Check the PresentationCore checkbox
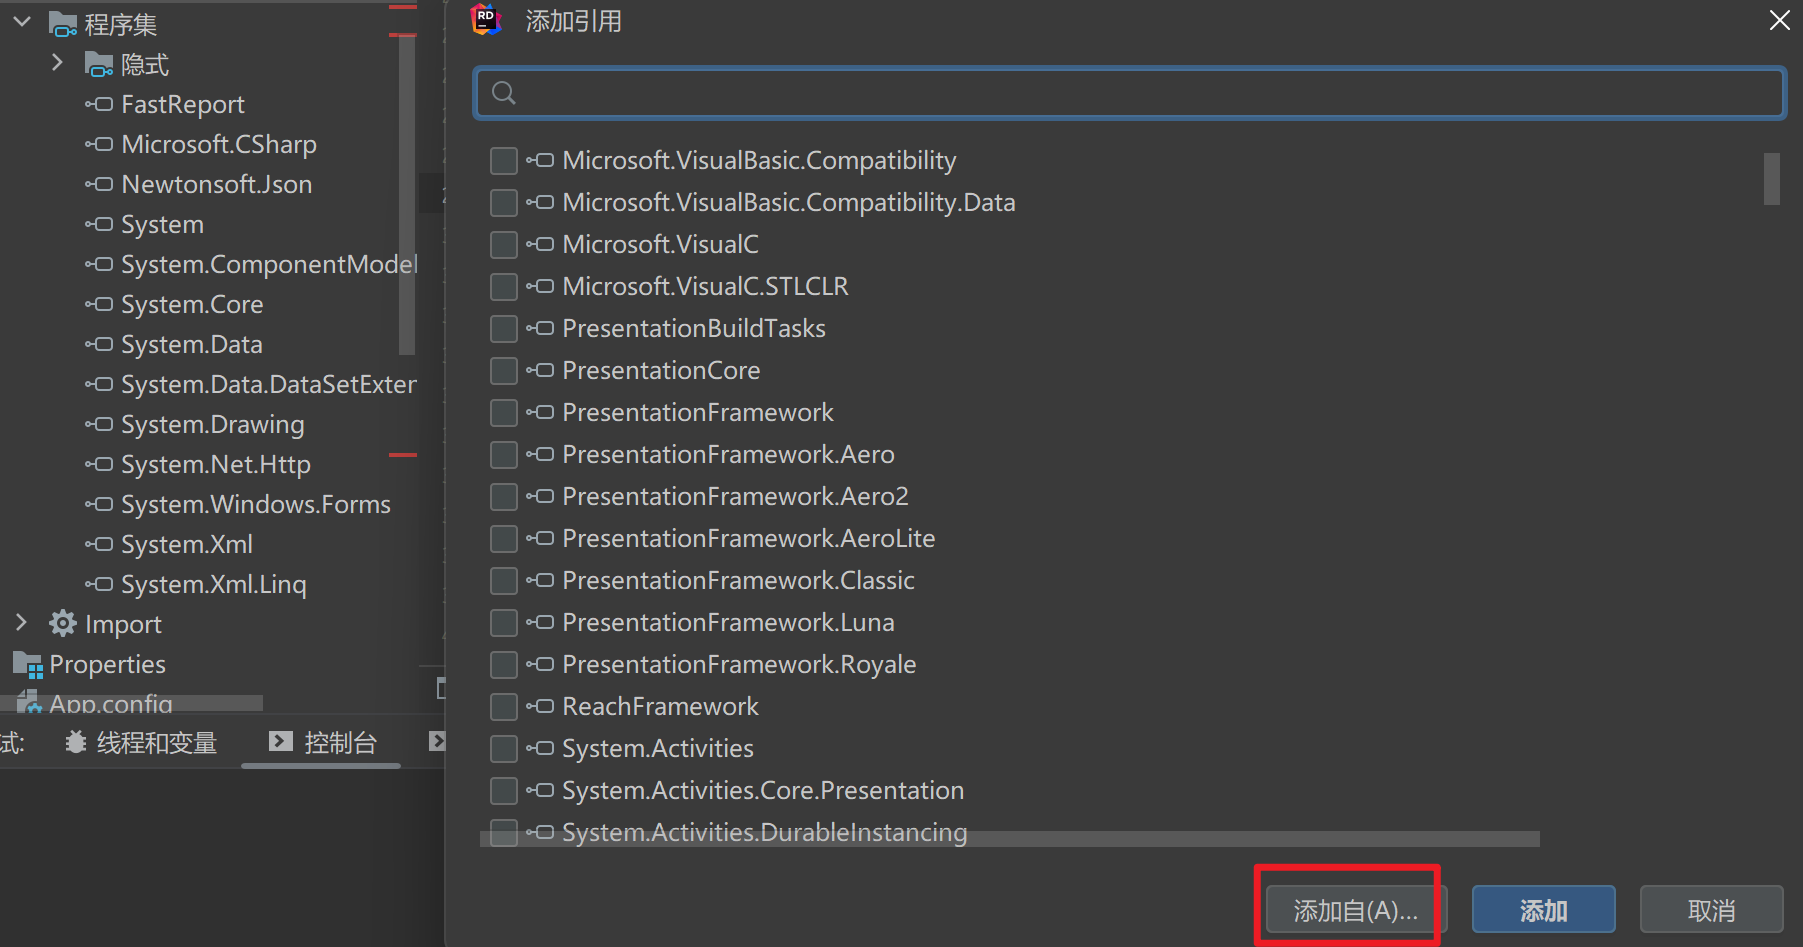 [504, 371]
